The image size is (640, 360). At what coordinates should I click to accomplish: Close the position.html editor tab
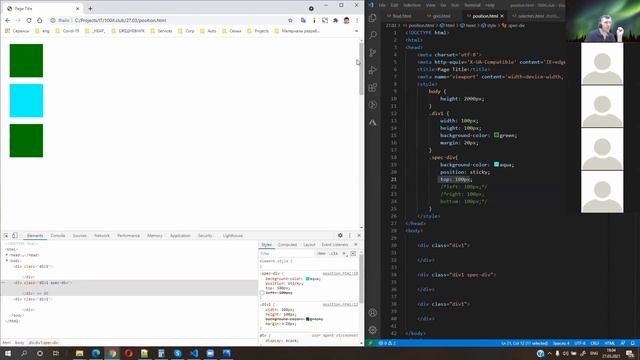click(x=502, y=16)
